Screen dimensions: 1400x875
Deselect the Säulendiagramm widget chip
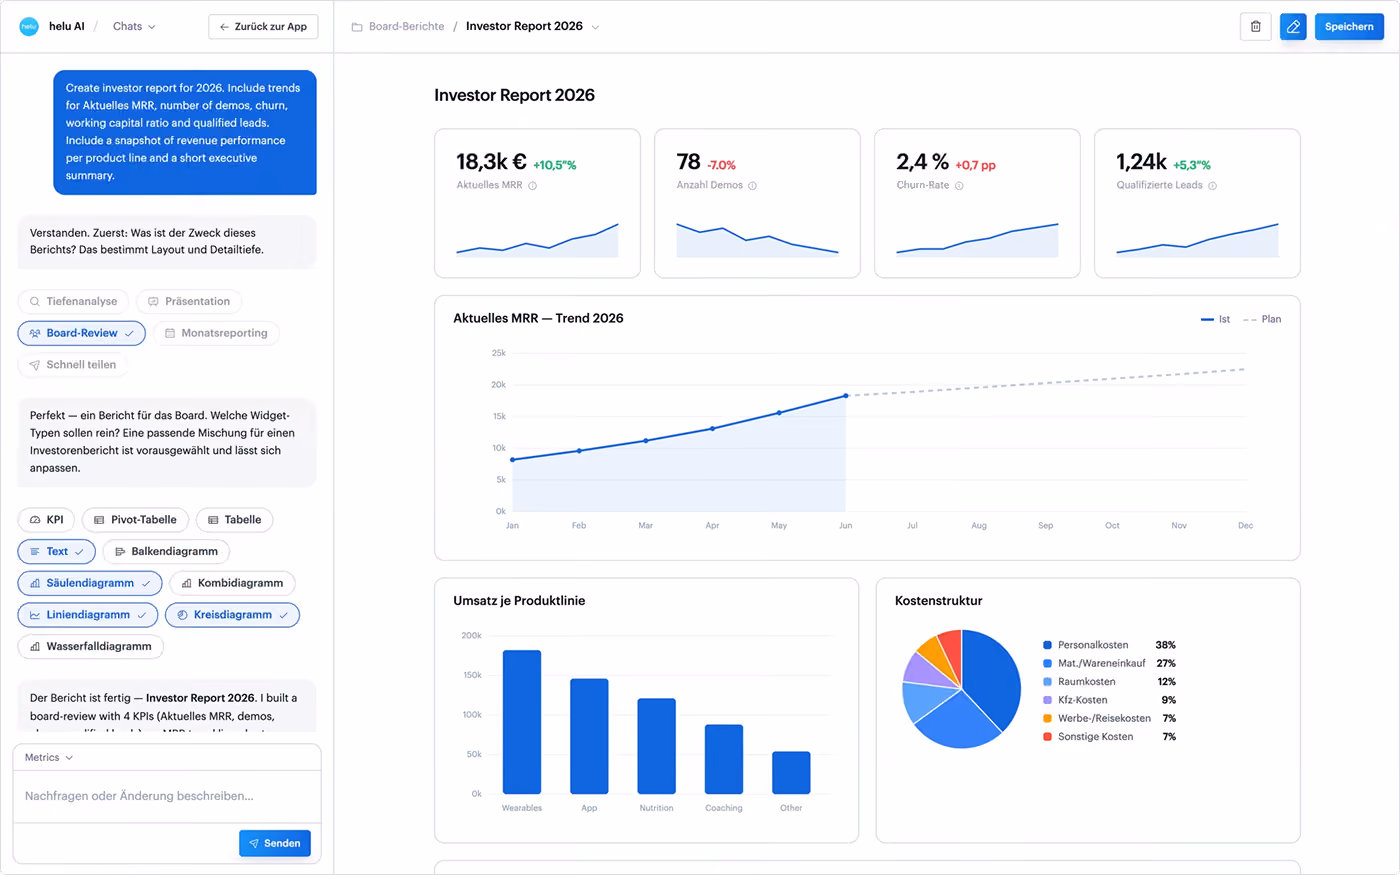pos(90,583)
